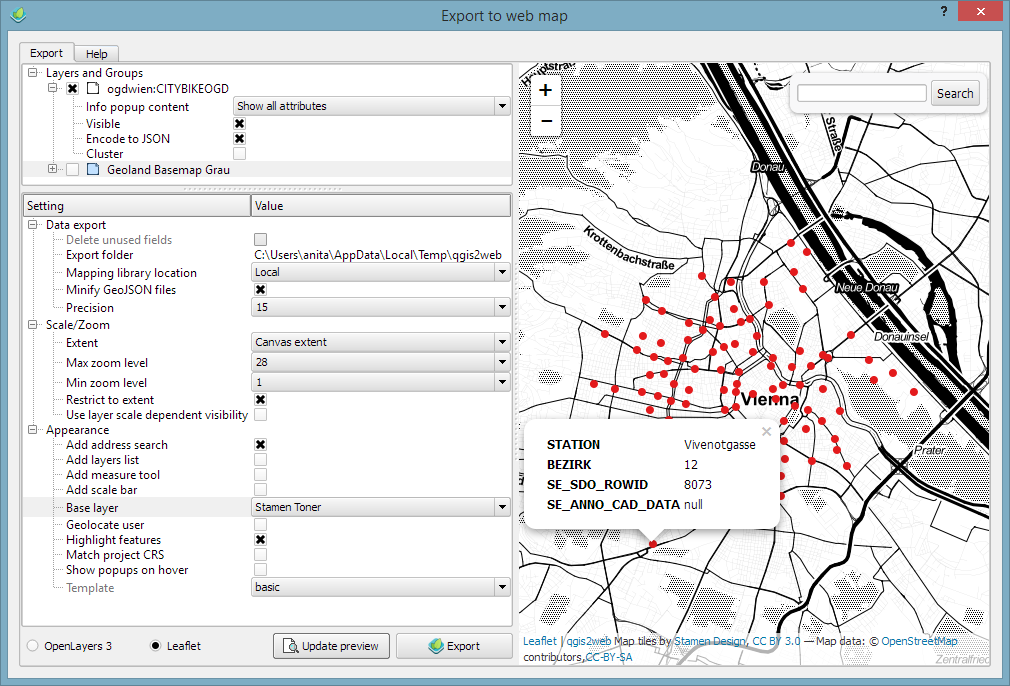Open the OpenStreetMap attribution link
Viewport: 1010px width, 686px height.
point(919,641)
